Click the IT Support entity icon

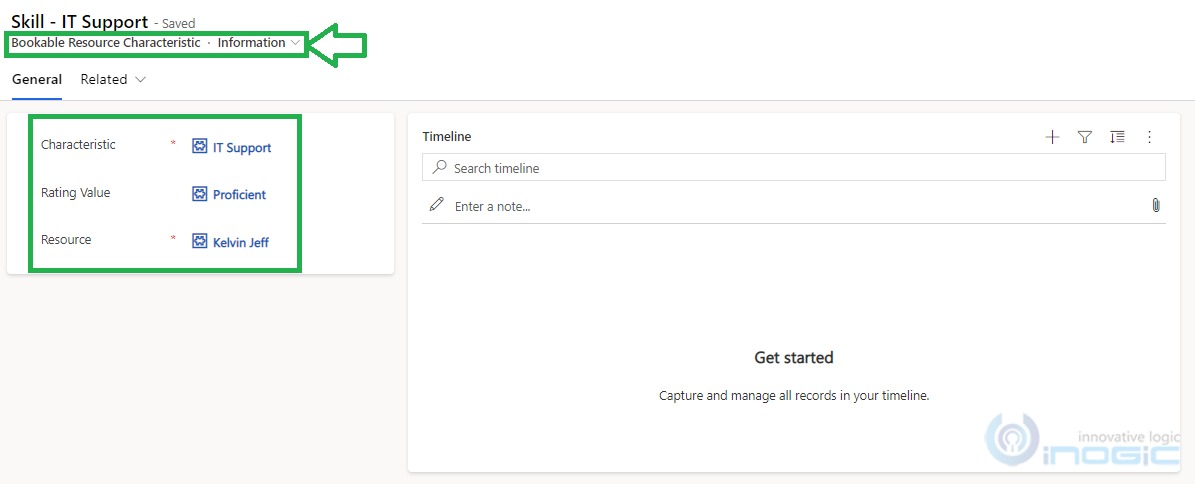pyautogui.click(x=200, y=147)
